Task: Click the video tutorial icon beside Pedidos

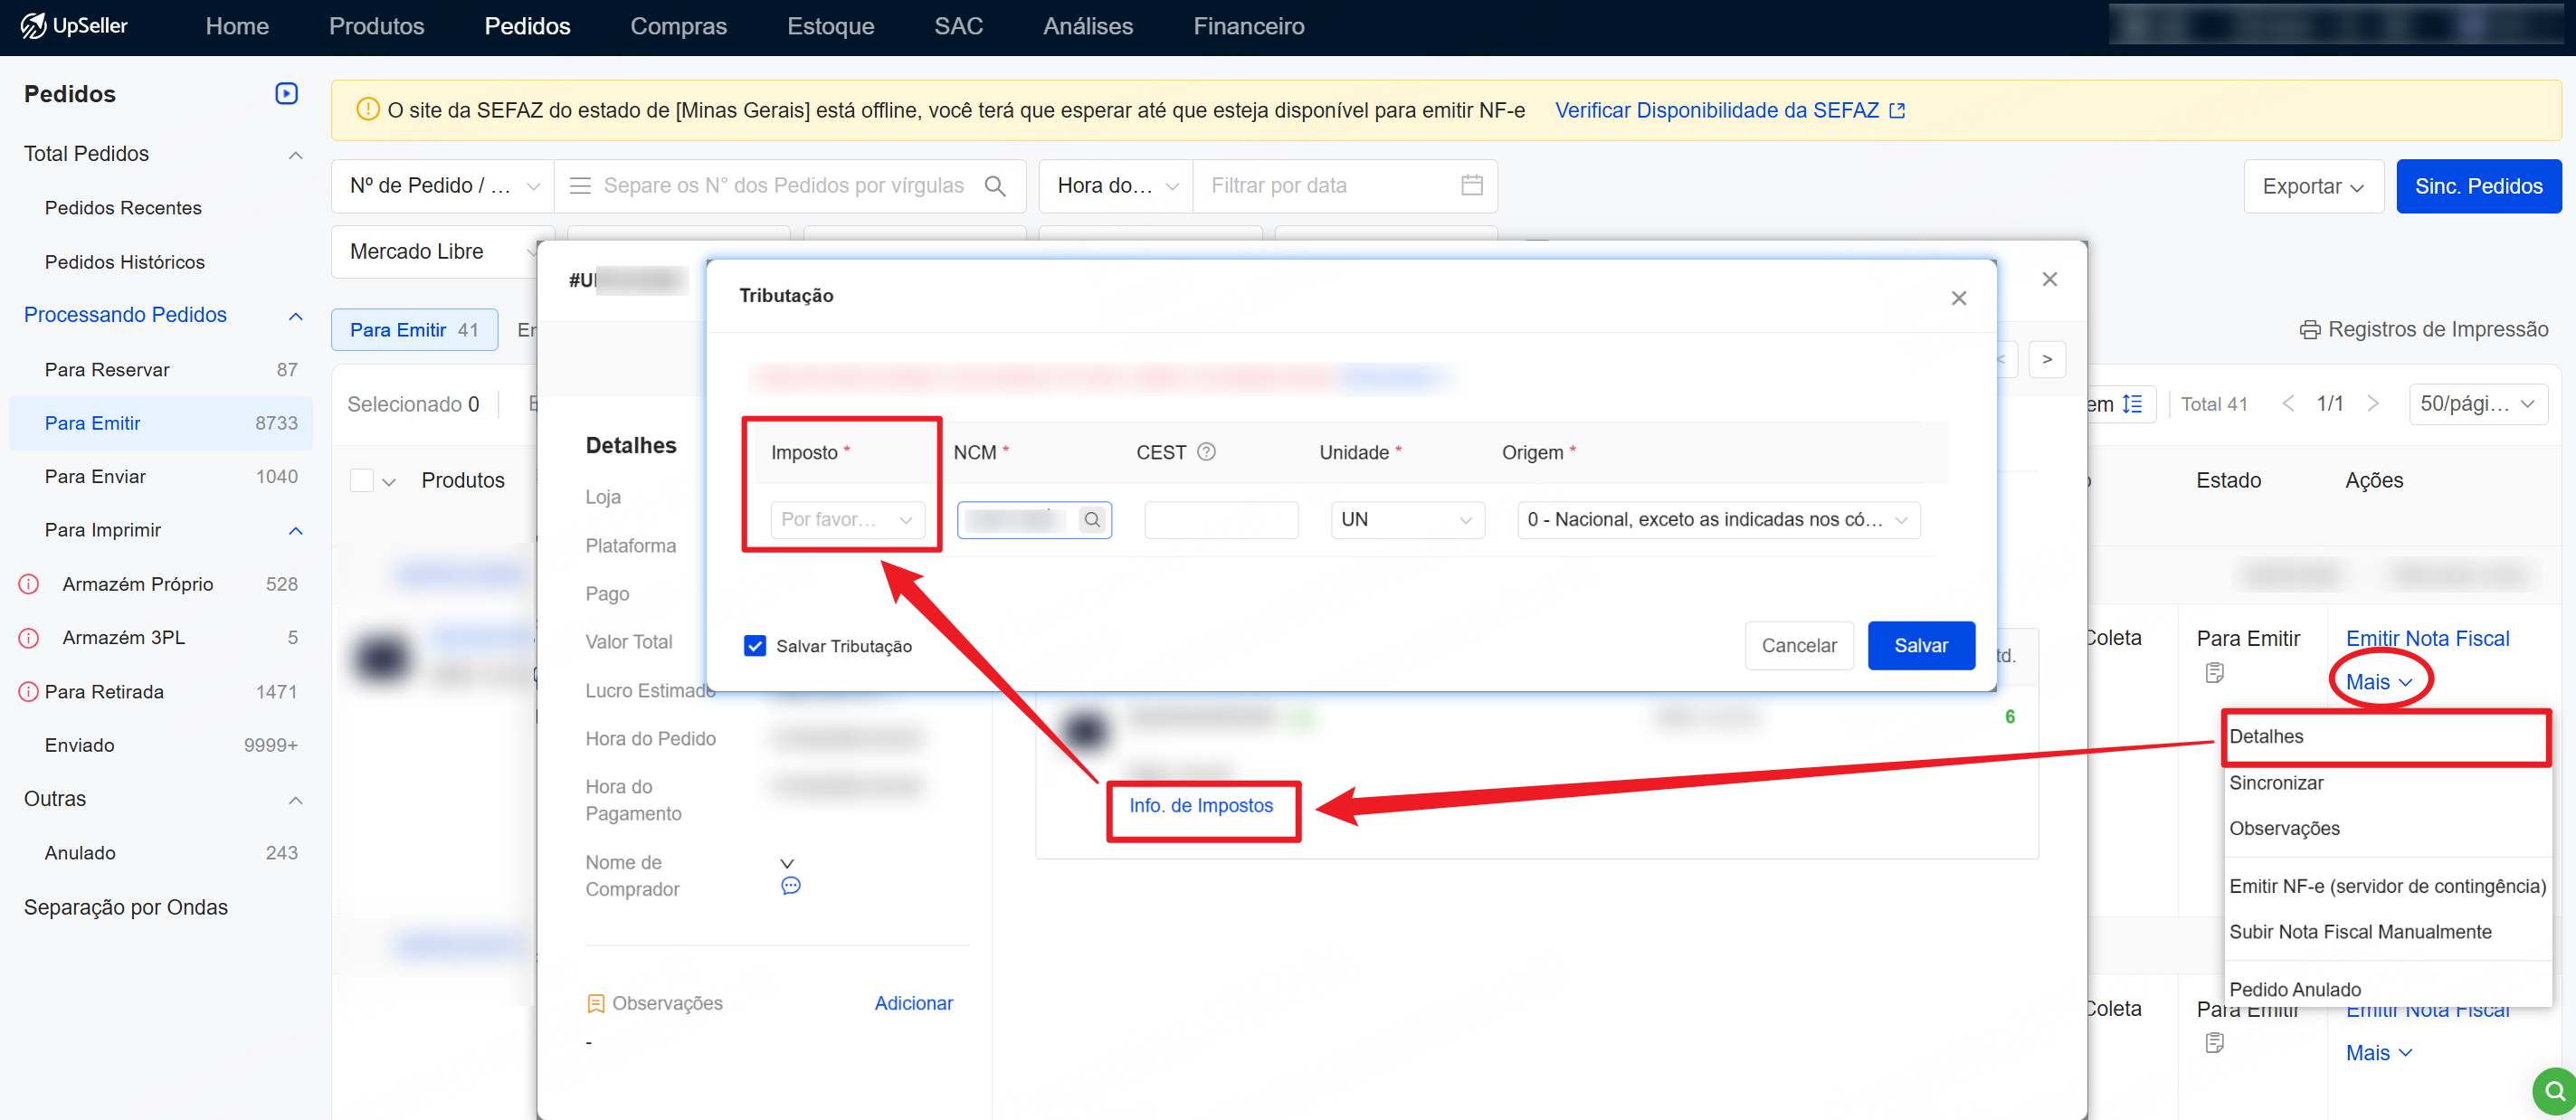Action: tap(286, 94)
